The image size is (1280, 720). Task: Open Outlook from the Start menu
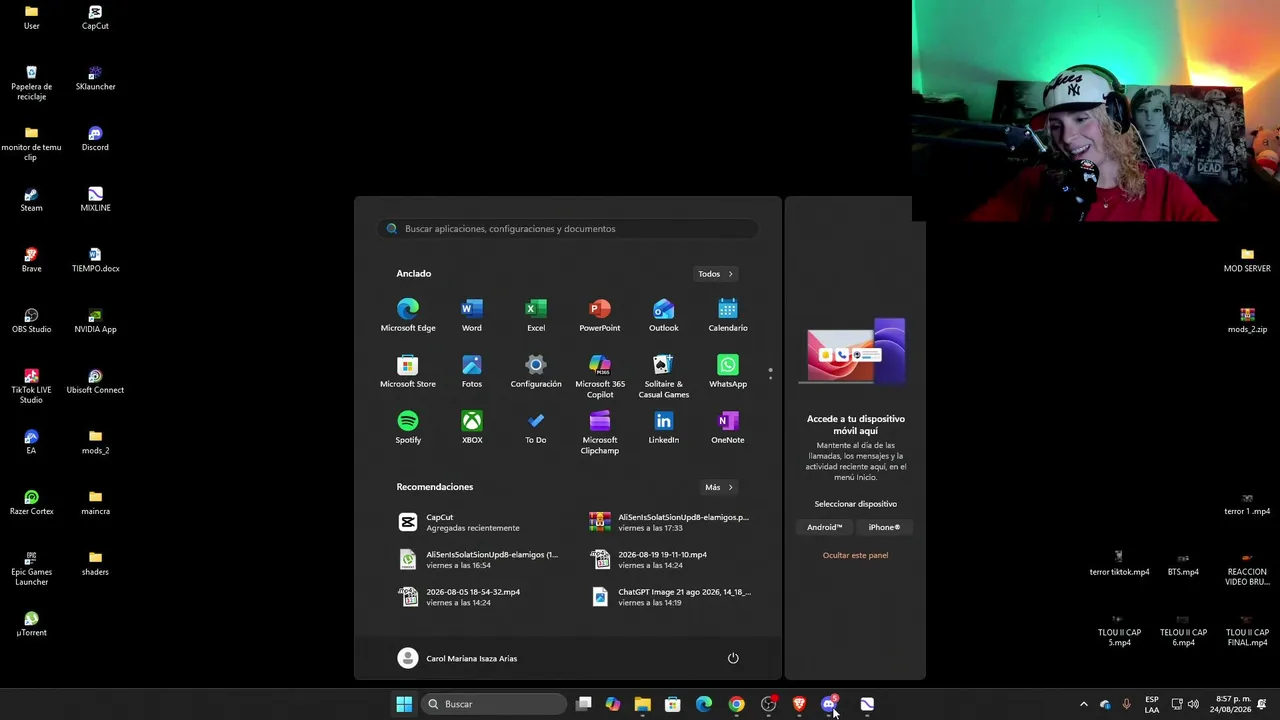point(664,315)
